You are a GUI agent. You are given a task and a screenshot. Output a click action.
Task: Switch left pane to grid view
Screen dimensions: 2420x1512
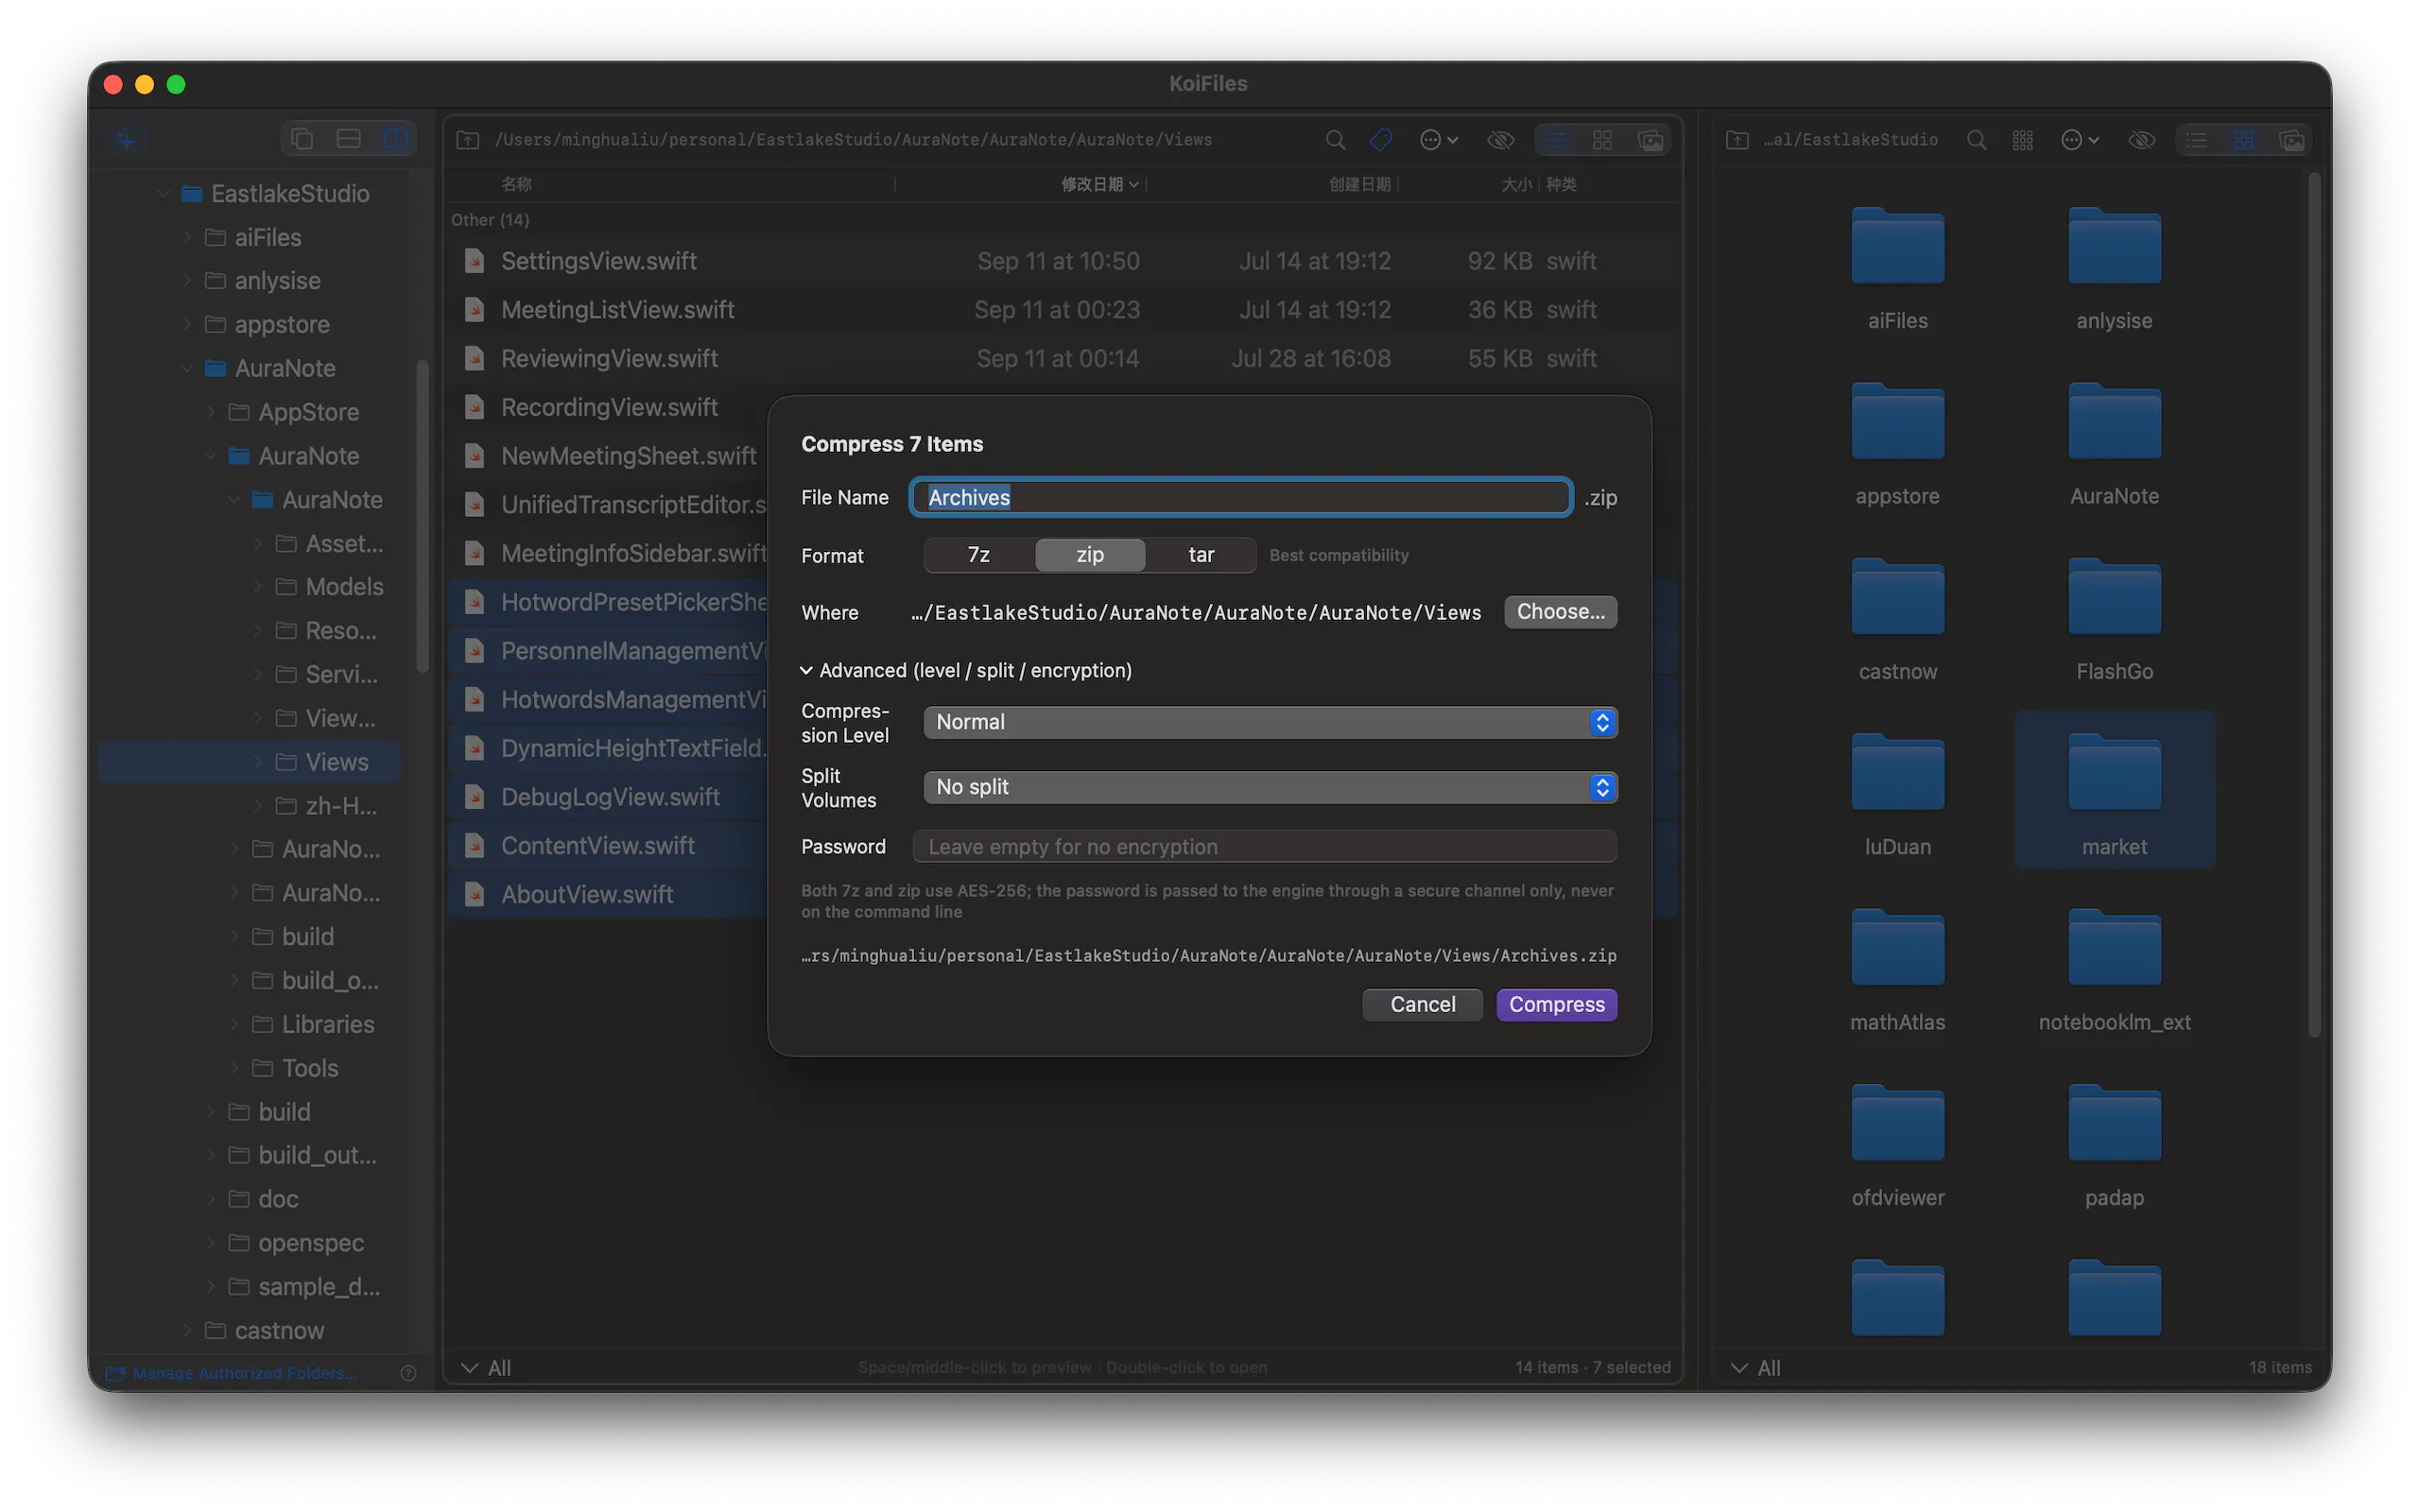[1602, 140]
